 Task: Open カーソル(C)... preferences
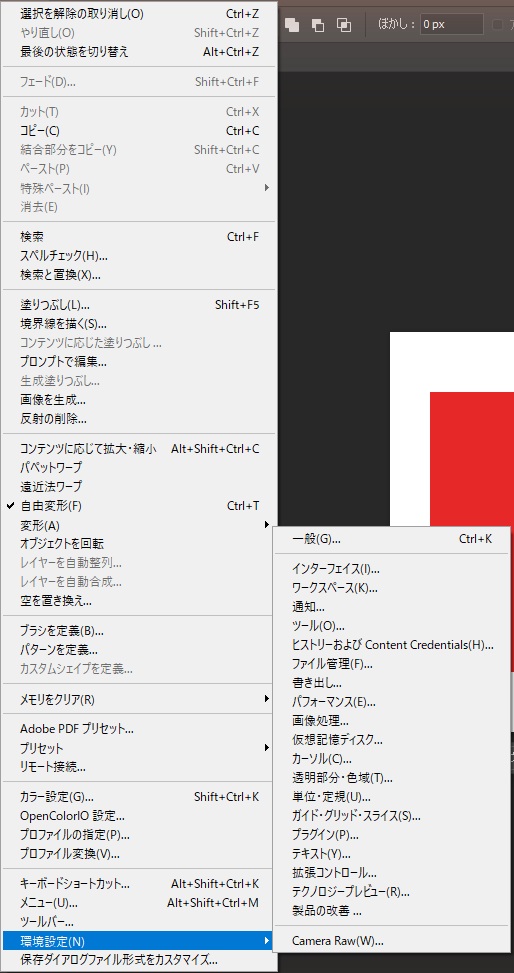(392, 758)
